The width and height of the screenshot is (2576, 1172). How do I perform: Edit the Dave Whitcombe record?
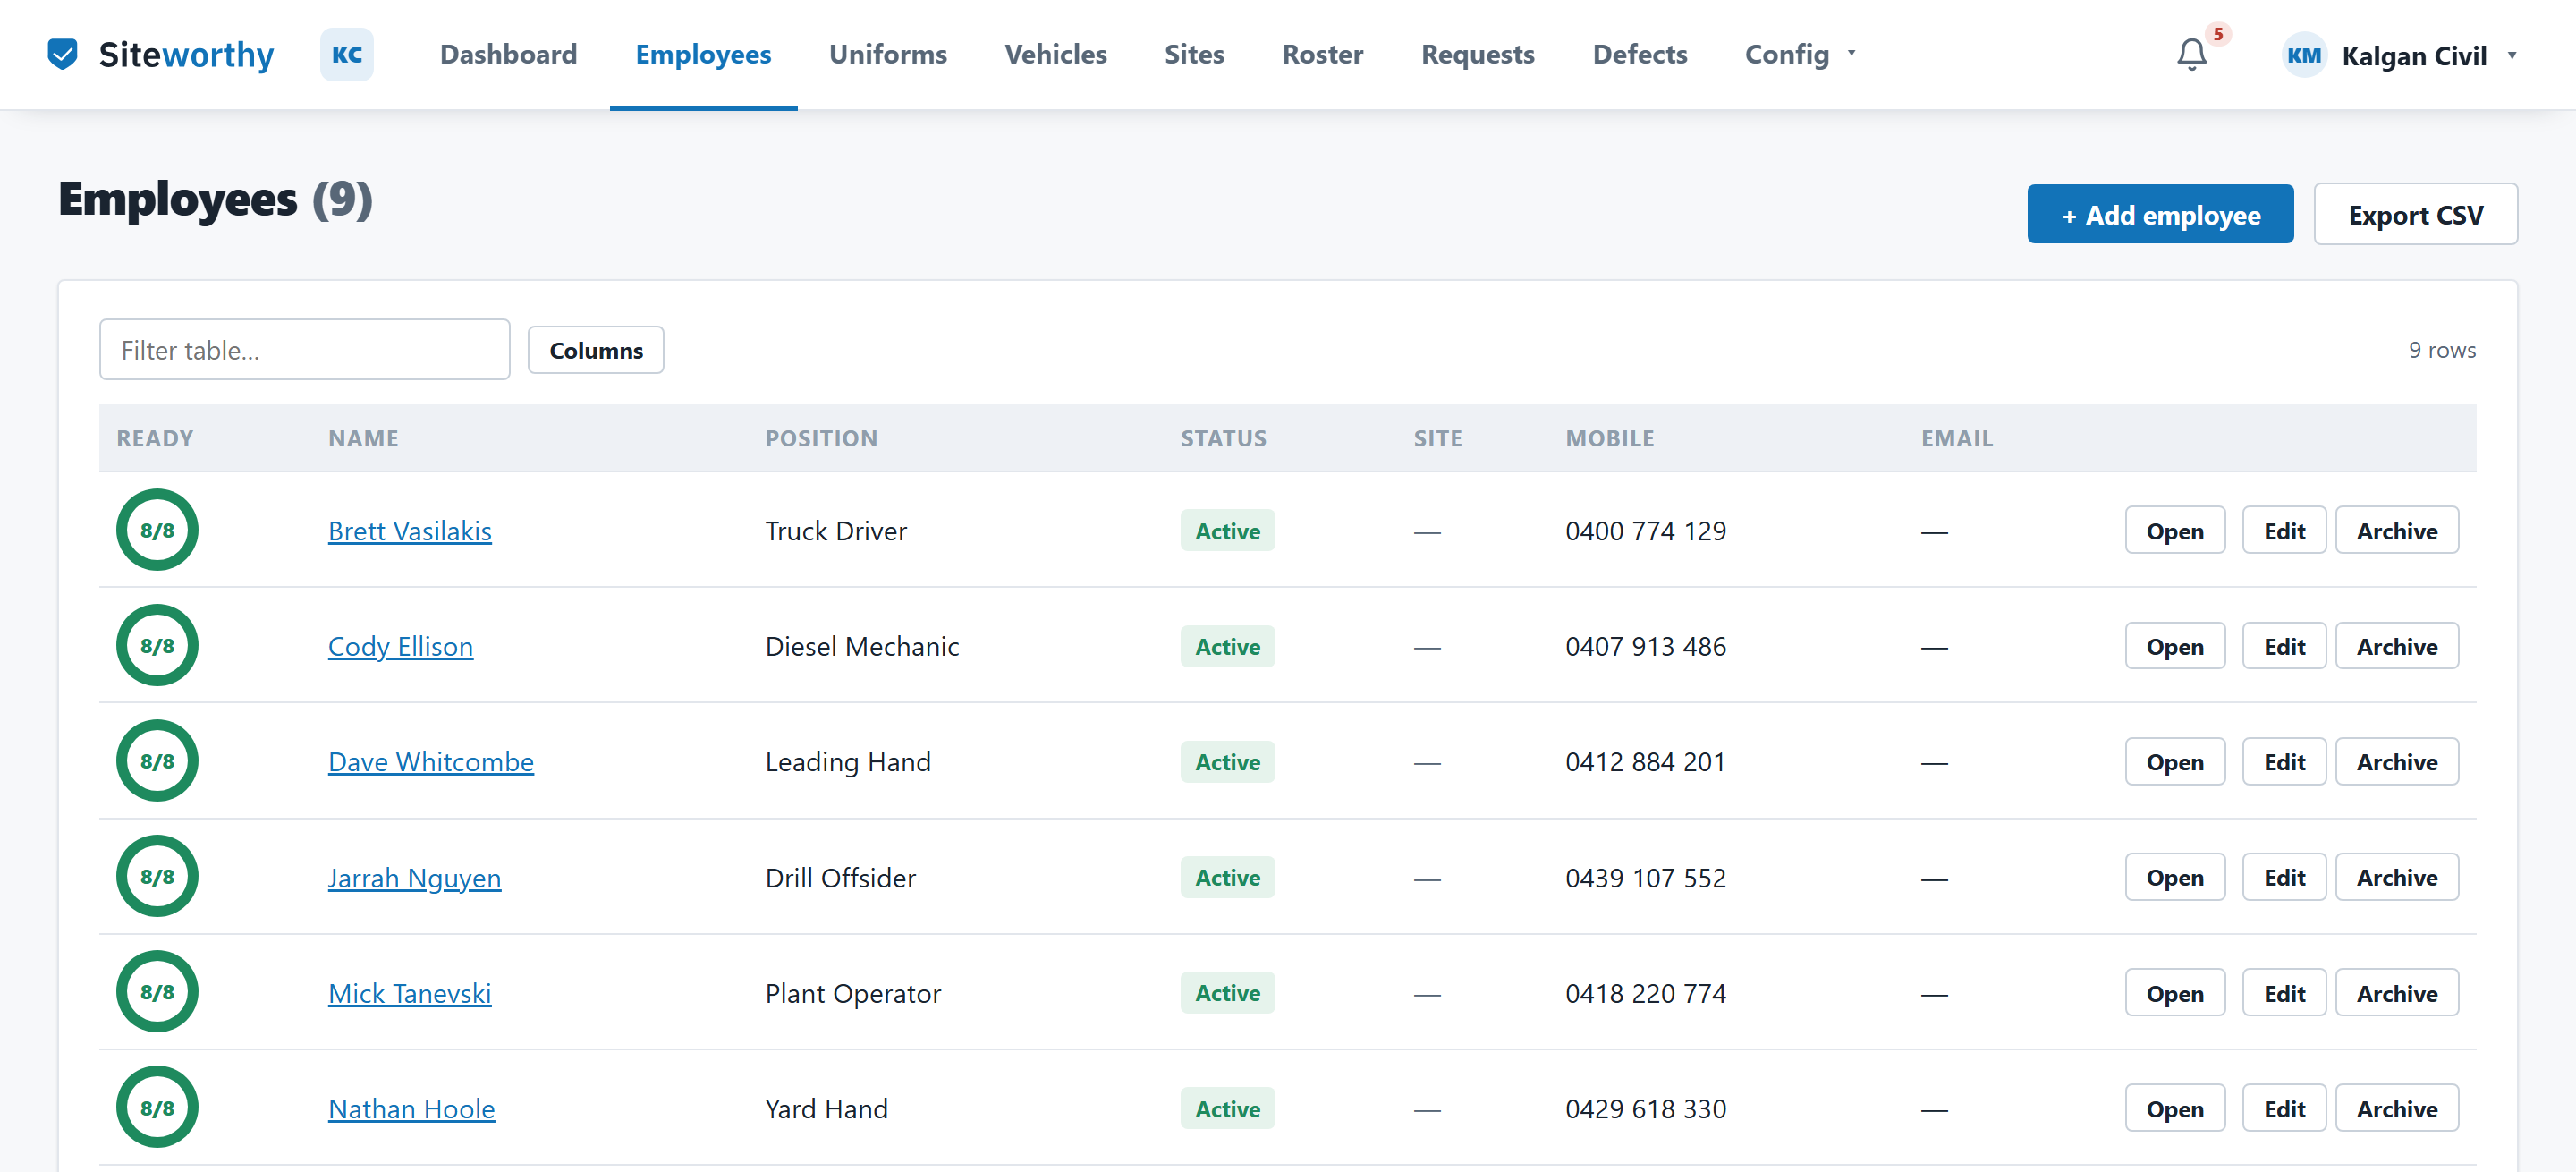[2284, 762]
